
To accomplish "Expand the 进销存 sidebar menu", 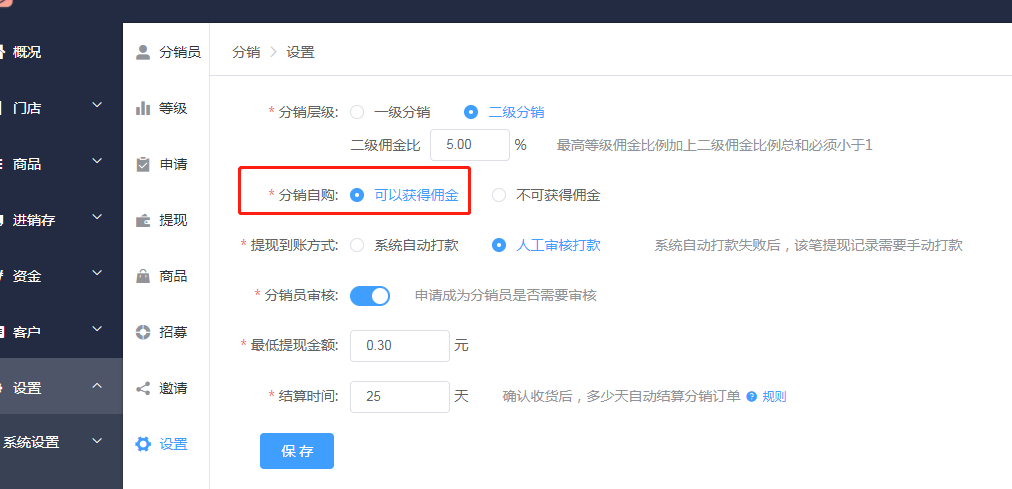I will pyautogui.click(x=97, y=217).
